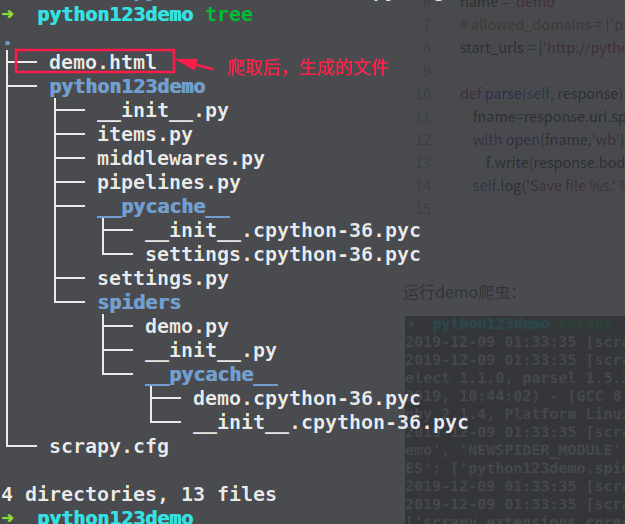The height and width of the screenshot is (524, 625).
Task: Select demo.py under spiders
Action: [x=187, y=327]
